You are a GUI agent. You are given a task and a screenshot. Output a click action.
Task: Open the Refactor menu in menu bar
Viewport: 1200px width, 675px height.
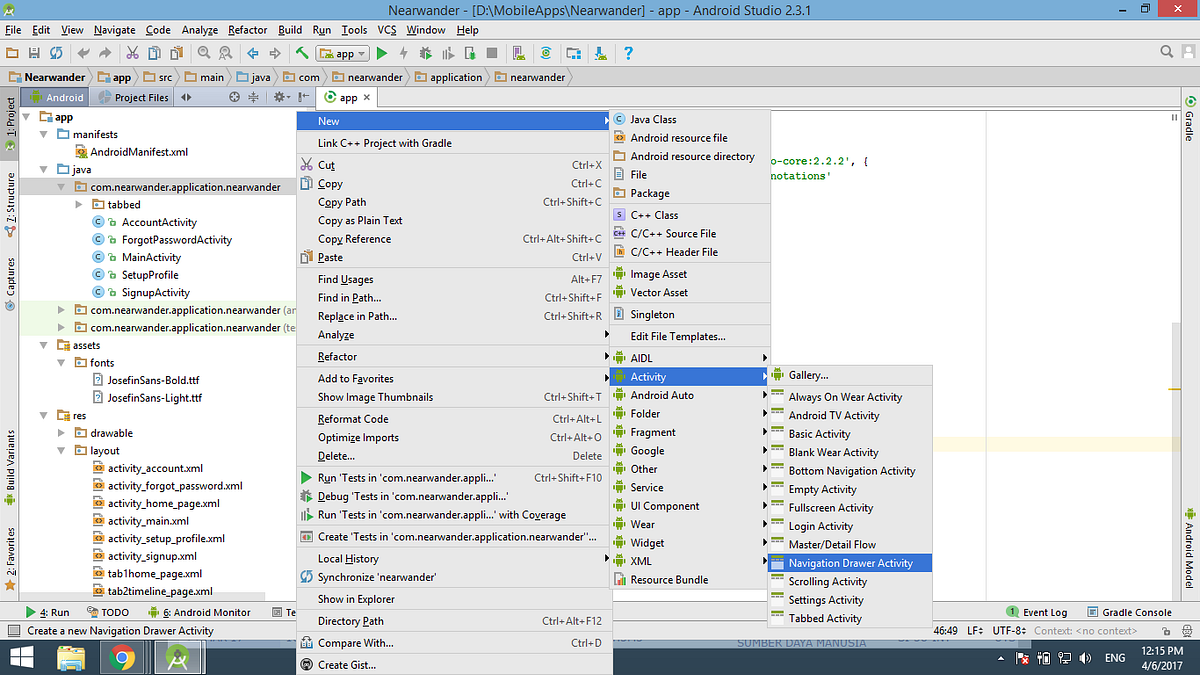[247, 30]
